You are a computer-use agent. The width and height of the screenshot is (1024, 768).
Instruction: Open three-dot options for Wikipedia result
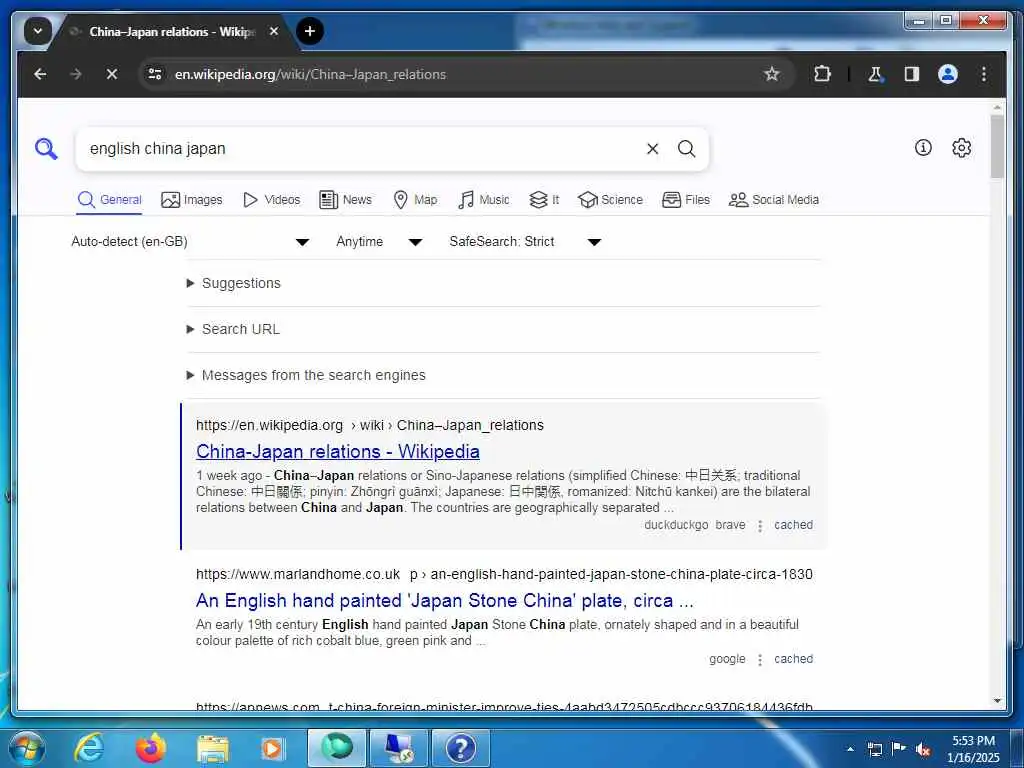tap(760, 526)
